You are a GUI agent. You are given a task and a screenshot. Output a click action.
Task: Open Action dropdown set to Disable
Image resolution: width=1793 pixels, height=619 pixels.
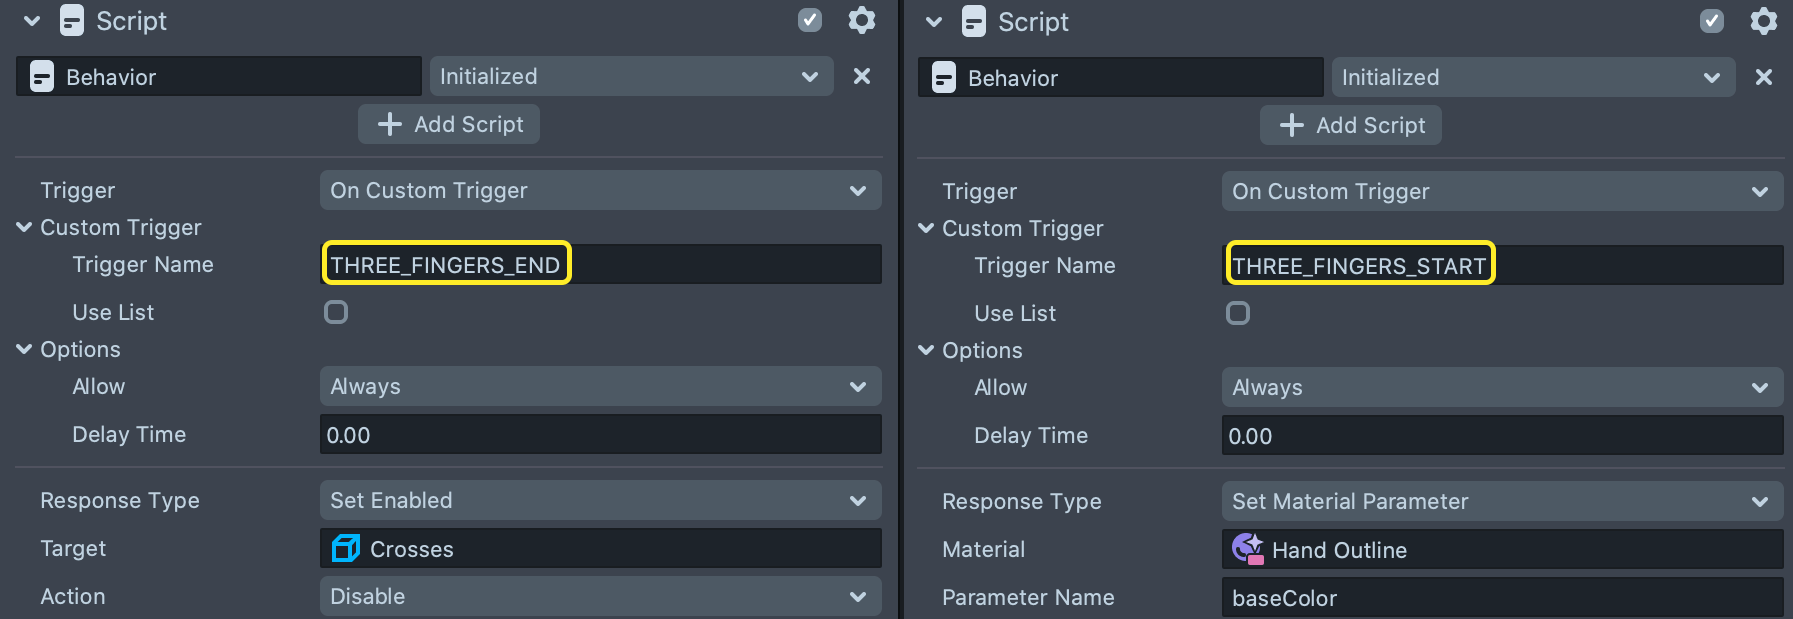(x=600, y=597)
